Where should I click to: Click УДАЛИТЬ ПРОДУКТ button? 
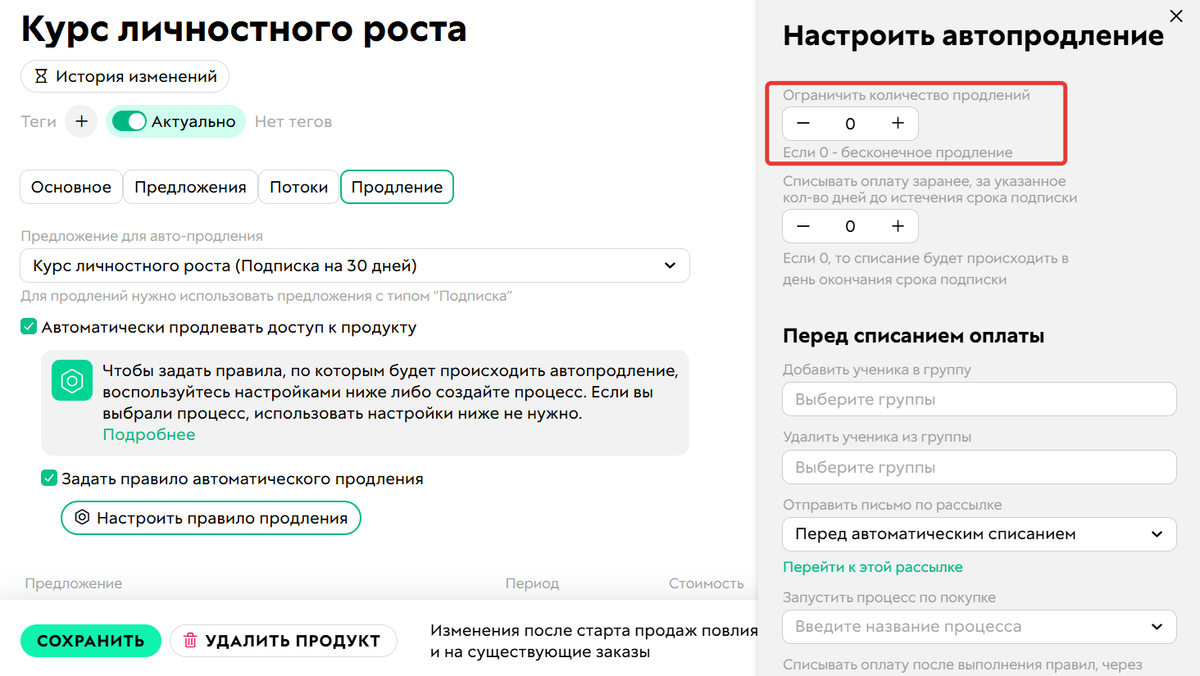283,641
